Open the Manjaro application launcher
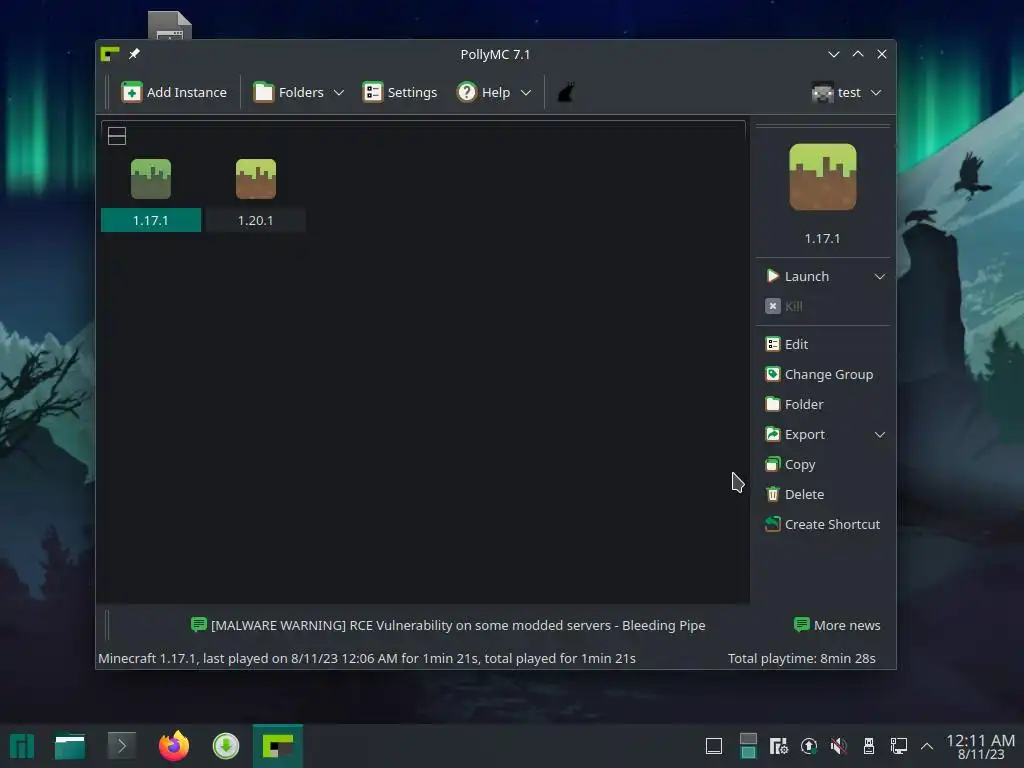Image resolution: width=1024 pixels, height=768 pixels. [x=22, y=746]
